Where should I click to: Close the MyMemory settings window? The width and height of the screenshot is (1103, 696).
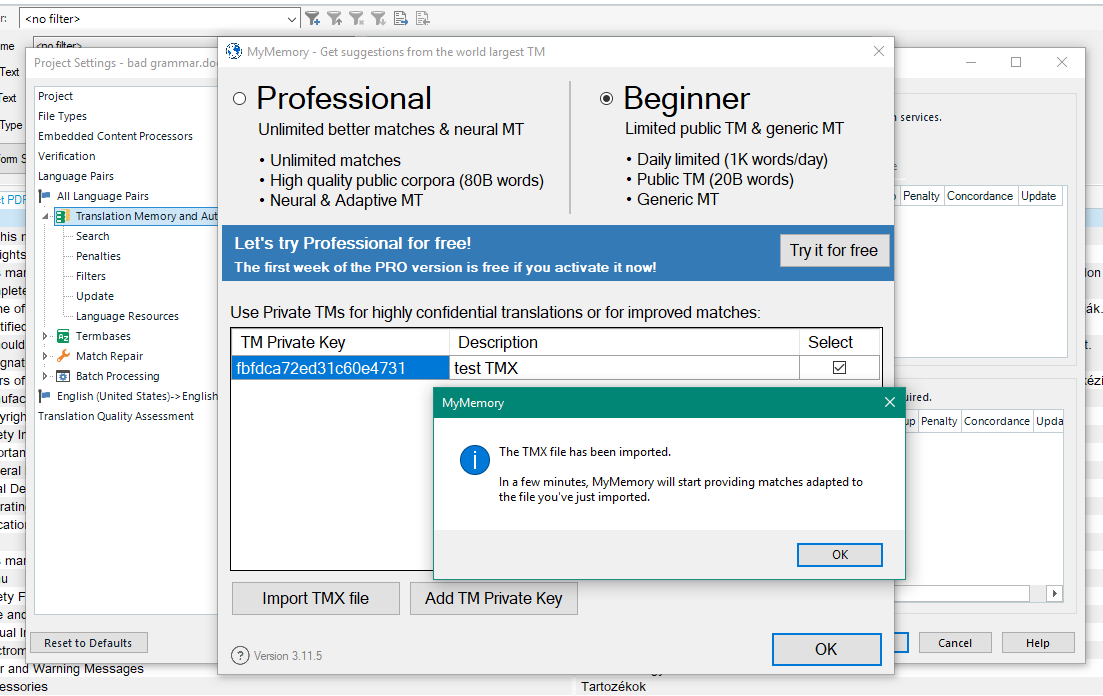click(x=879, y=51)
